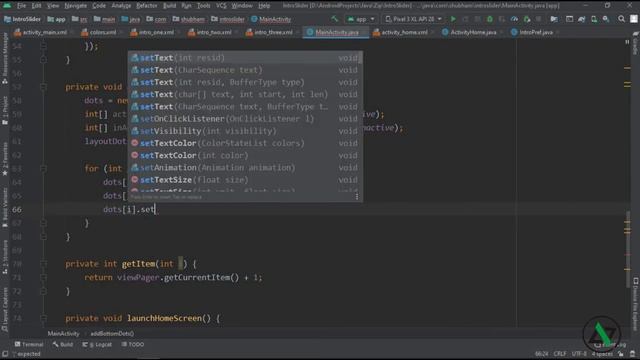Image resolution: width=640 pixels, height=360 pixels.
Task: Click addBottomDots() breadcrumb
Action: pos(112,334)
